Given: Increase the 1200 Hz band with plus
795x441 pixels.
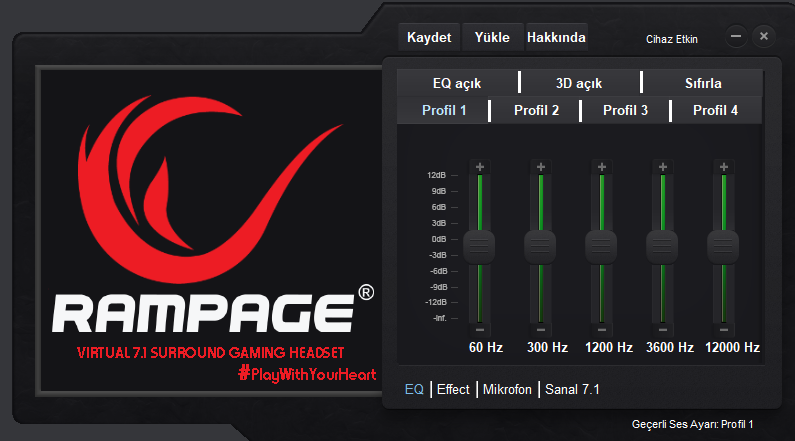Looking at the screenshot, I should click(602, 167).
